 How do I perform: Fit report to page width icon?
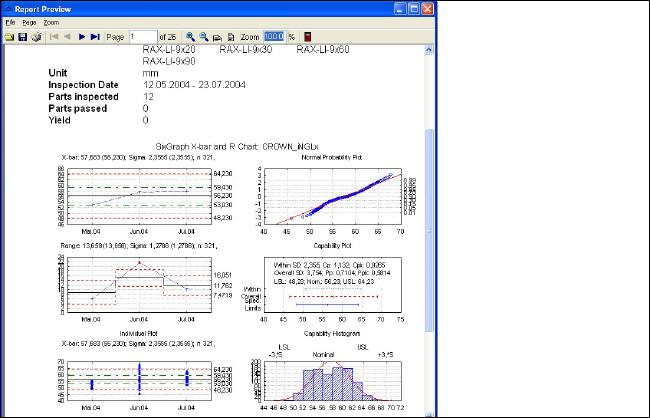pos(217,36)
